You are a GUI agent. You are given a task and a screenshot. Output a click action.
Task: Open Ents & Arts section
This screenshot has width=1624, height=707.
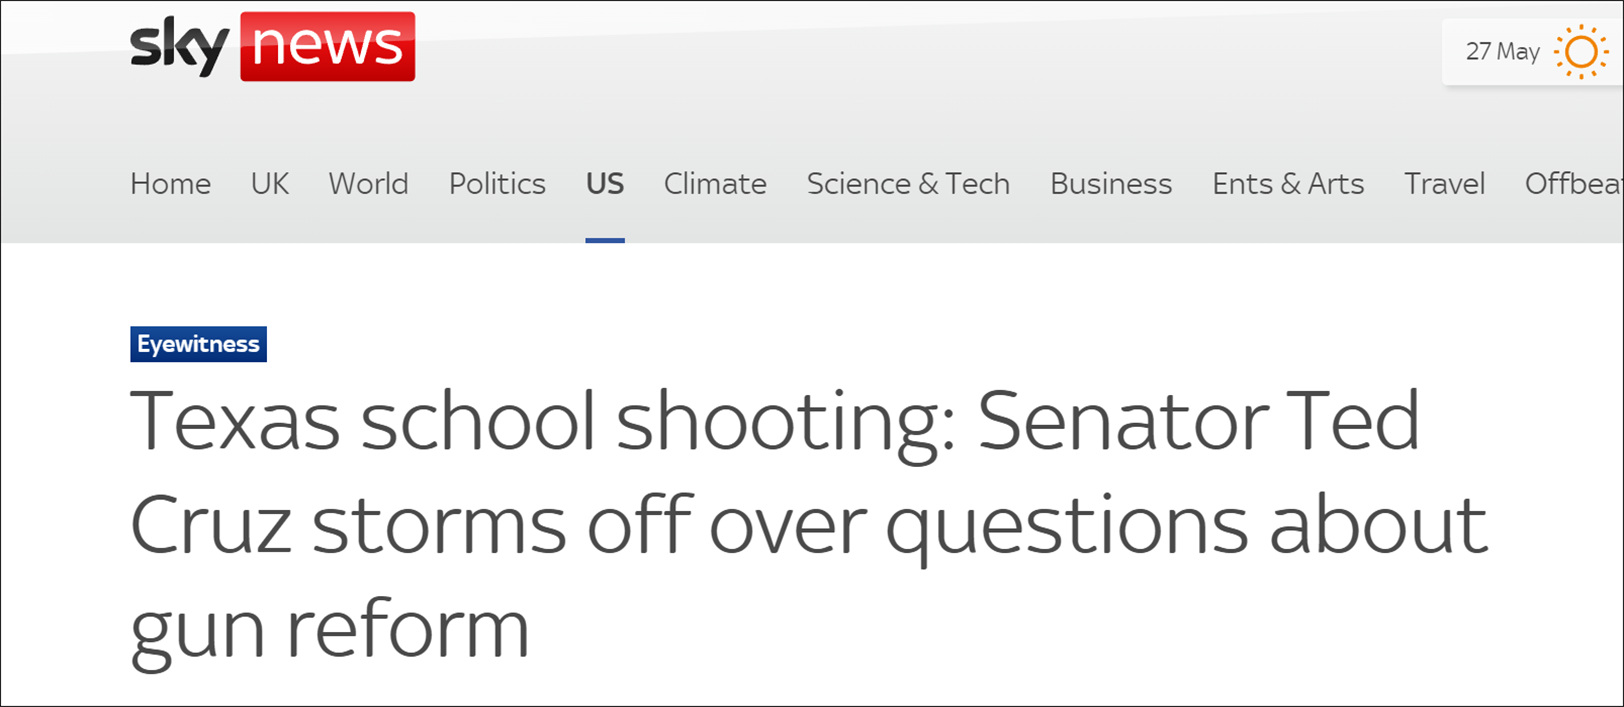(x=1288, y=184)
